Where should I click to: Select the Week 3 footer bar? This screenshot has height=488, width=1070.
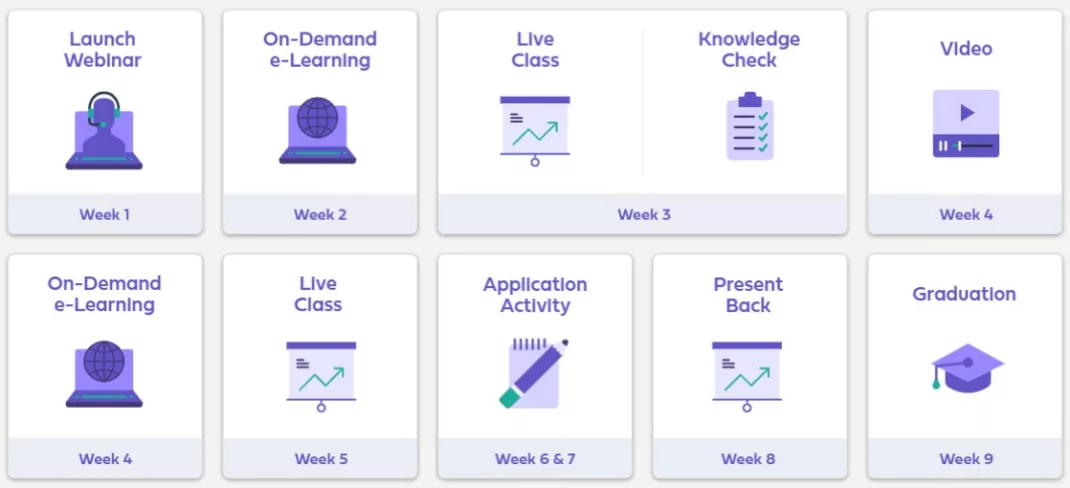(642, 214)
